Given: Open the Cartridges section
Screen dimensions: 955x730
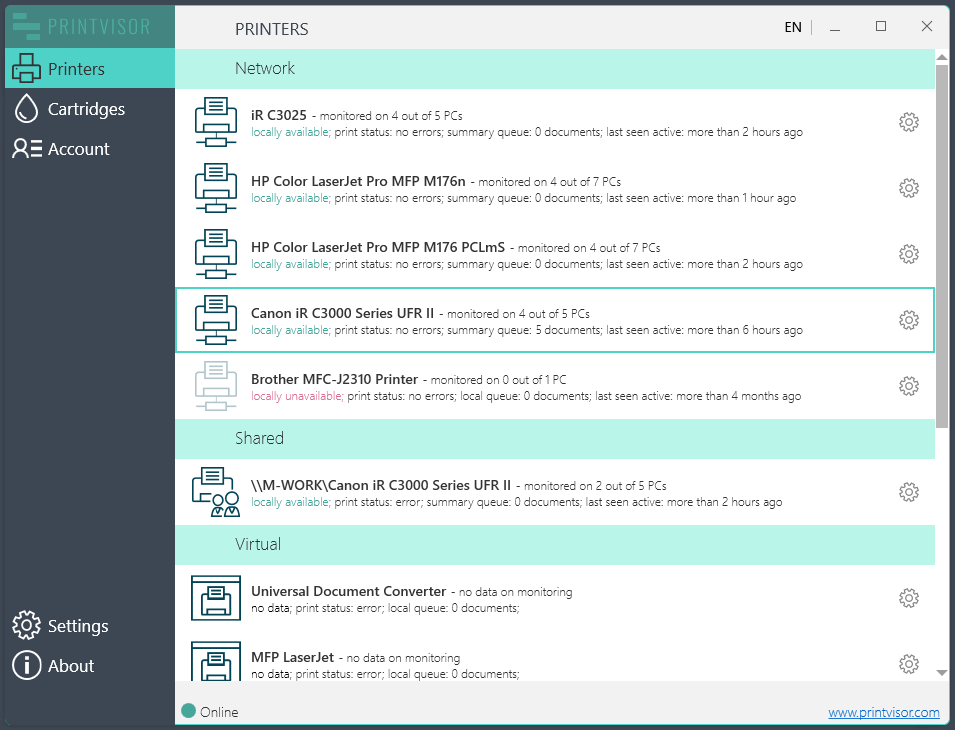Looking at the screenshot, I should click(86, 109).
